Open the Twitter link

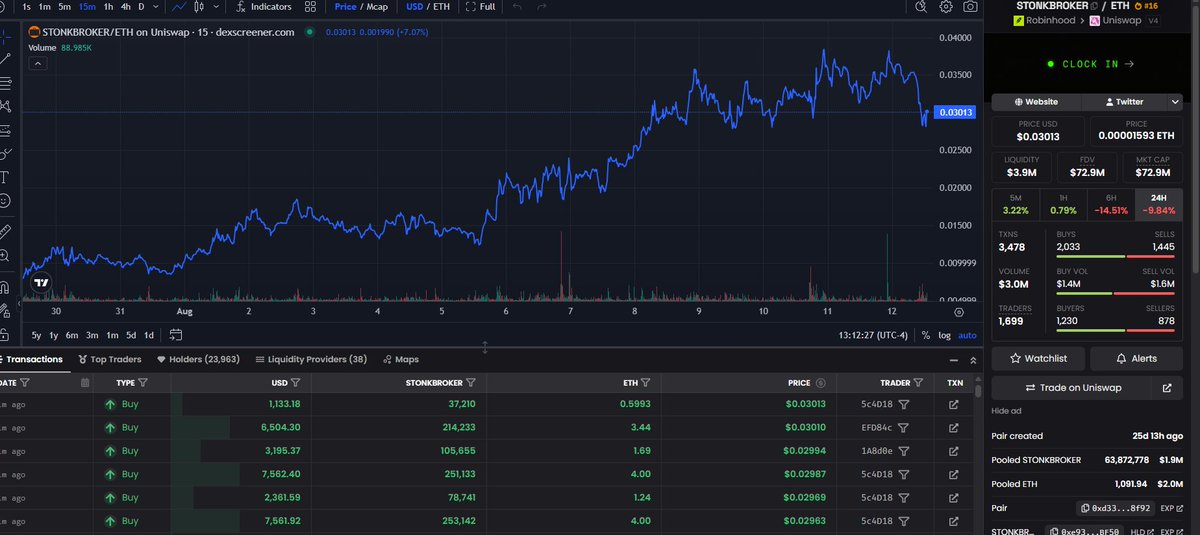(1122, 102)
